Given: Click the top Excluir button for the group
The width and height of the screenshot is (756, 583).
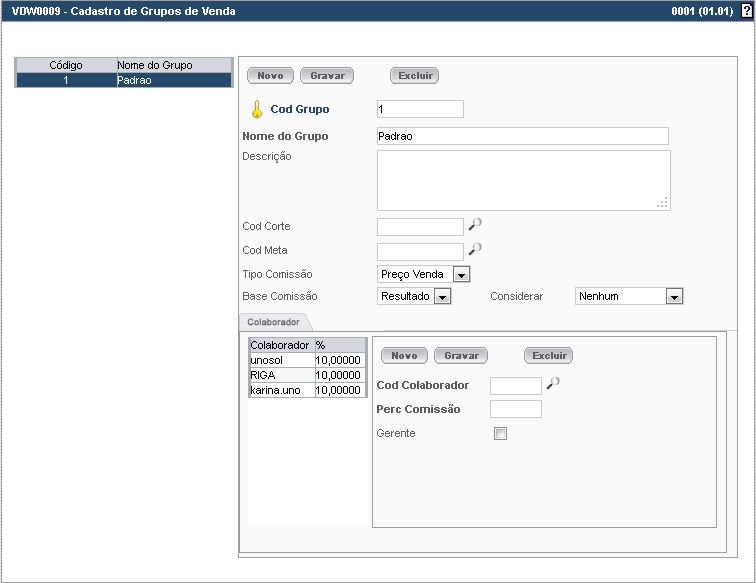Looking at the screenshot, I should click(x=414, y=76).
